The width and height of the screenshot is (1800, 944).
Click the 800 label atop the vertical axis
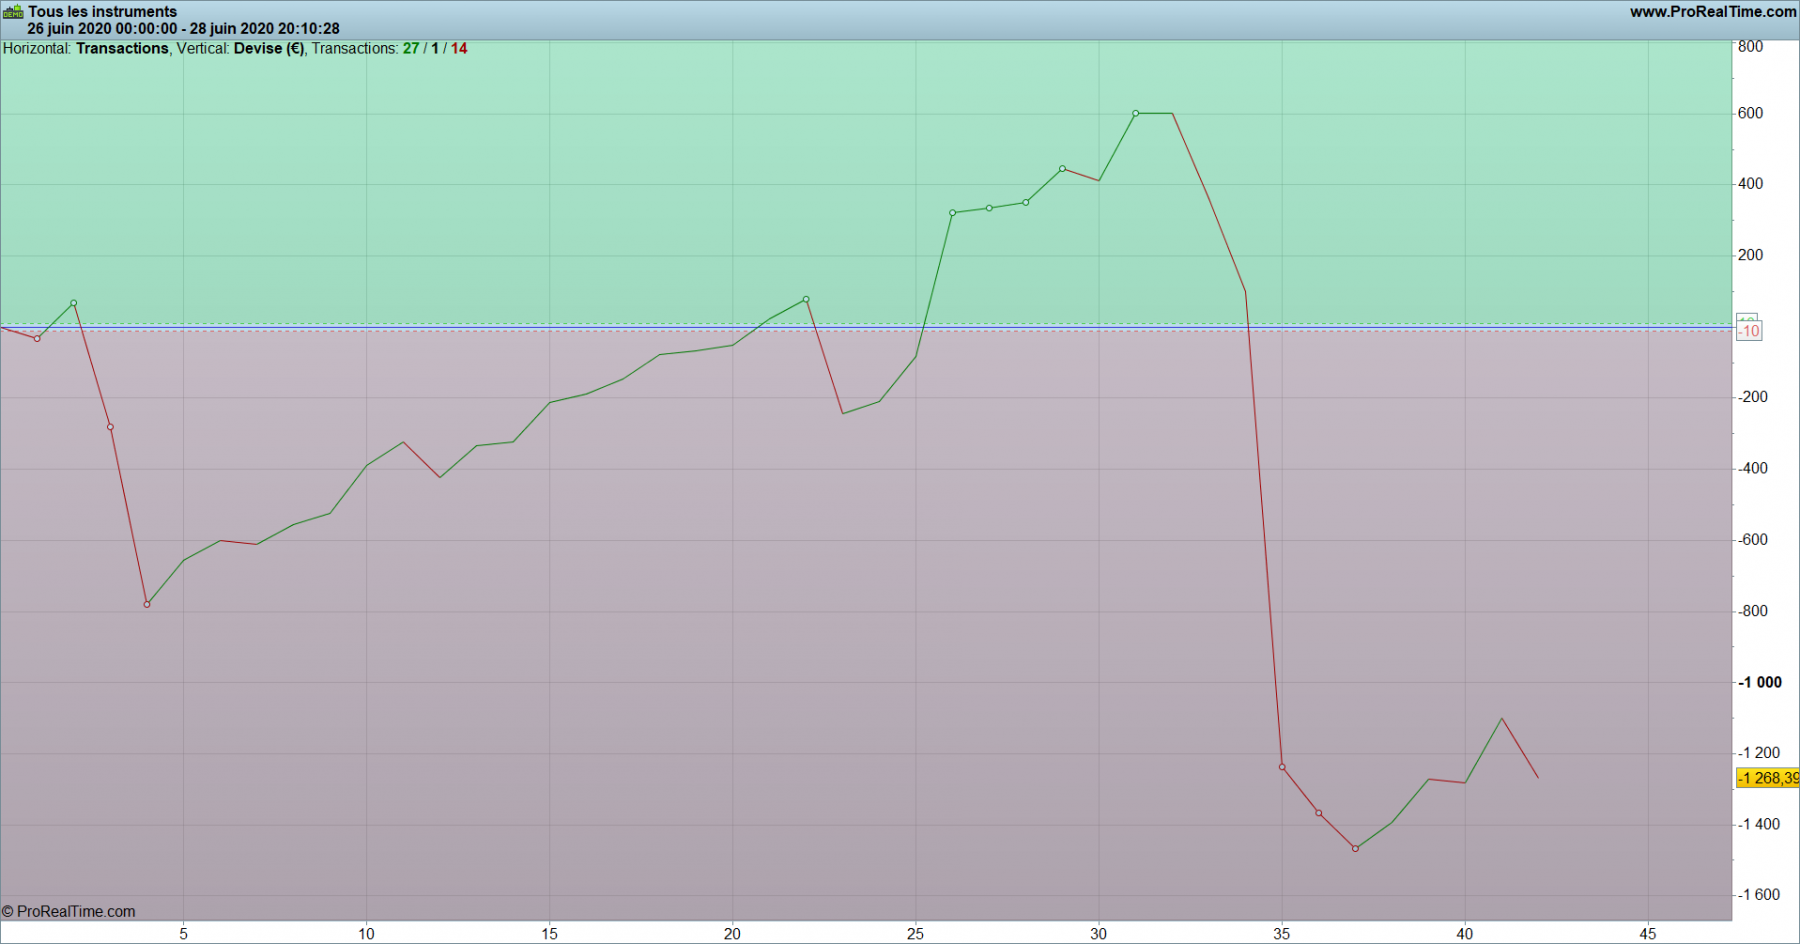pyautogui.click(x=1750, y=46)
